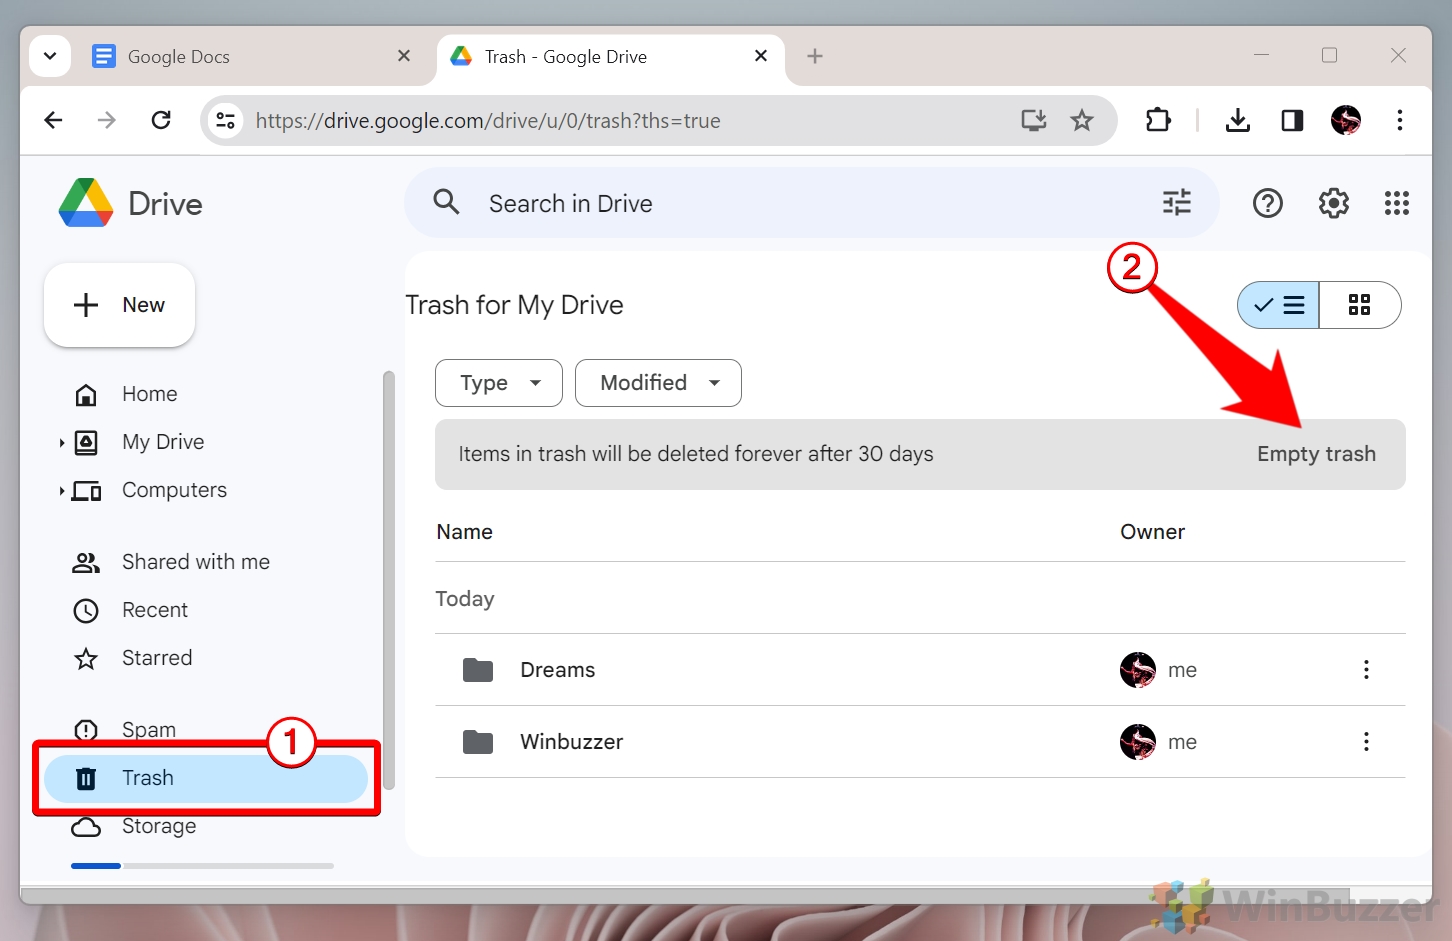Minimize the Chrome window

pos(1262,56)
